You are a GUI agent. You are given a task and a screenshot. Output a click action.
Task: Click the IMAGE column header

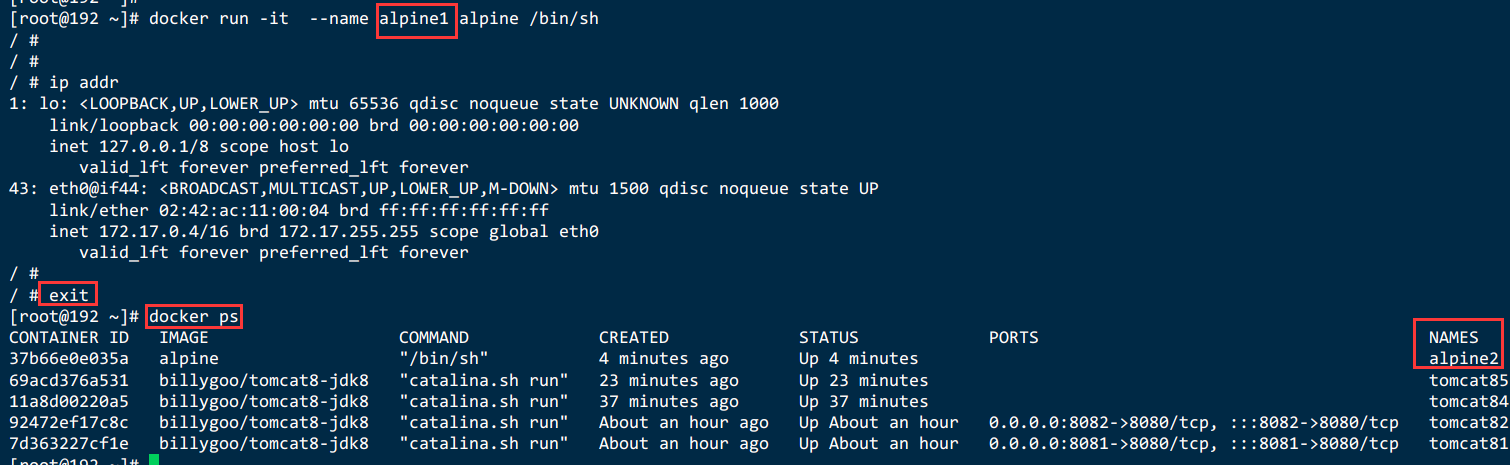coord(184,338)
